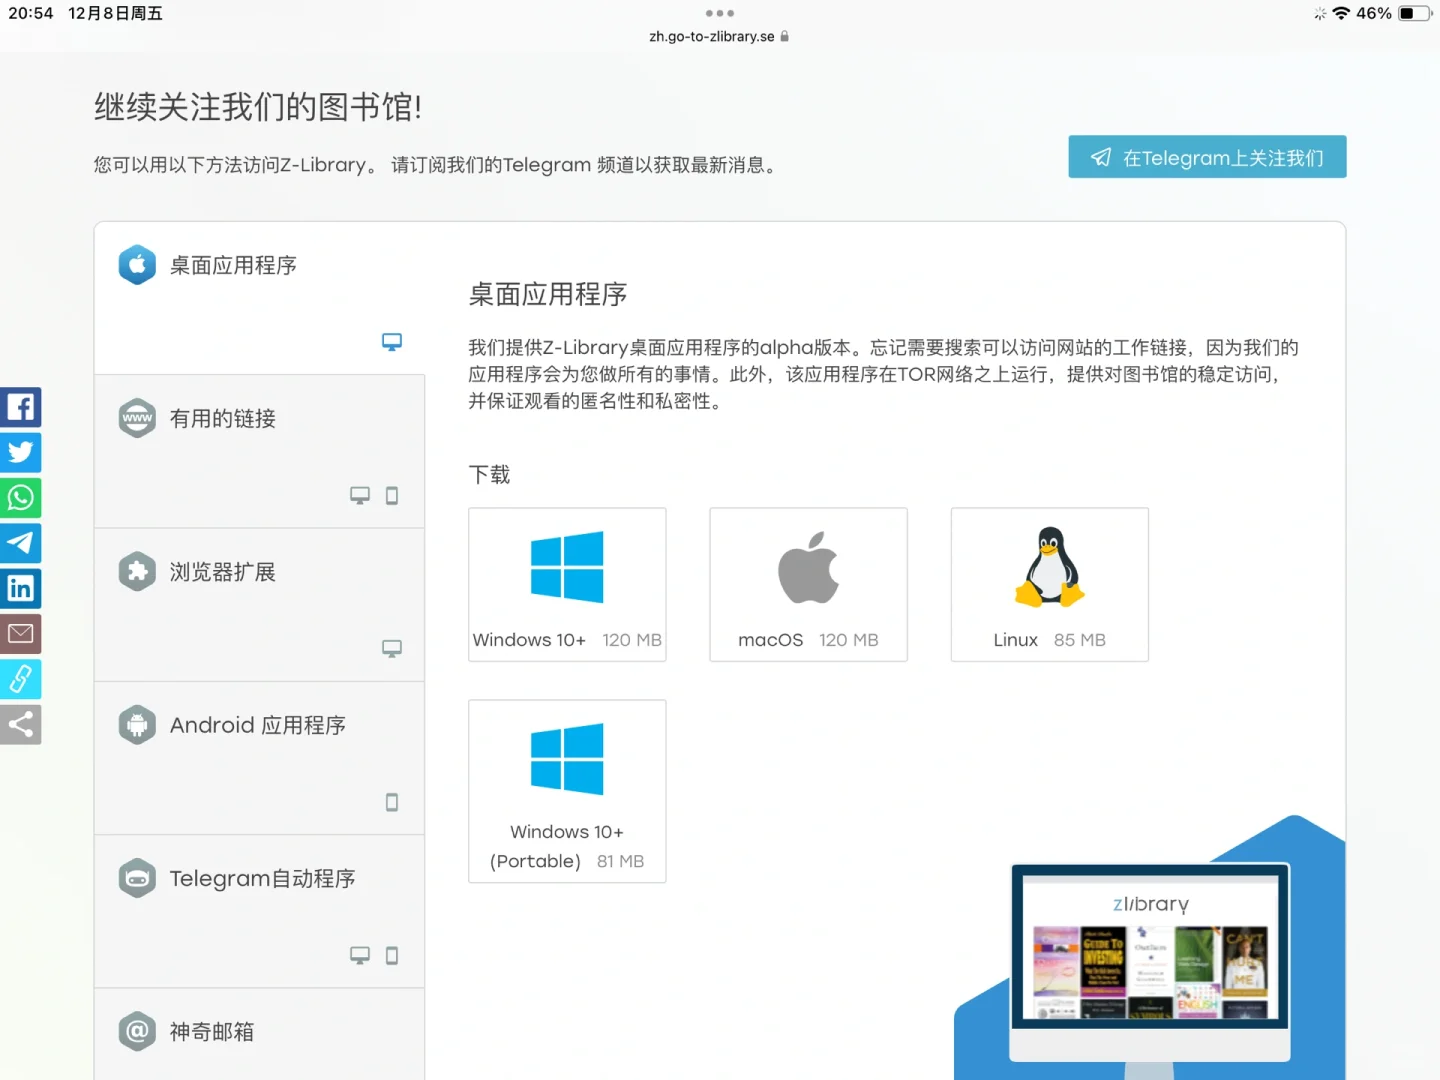Share page on LinkedIn

coord(20,588)
